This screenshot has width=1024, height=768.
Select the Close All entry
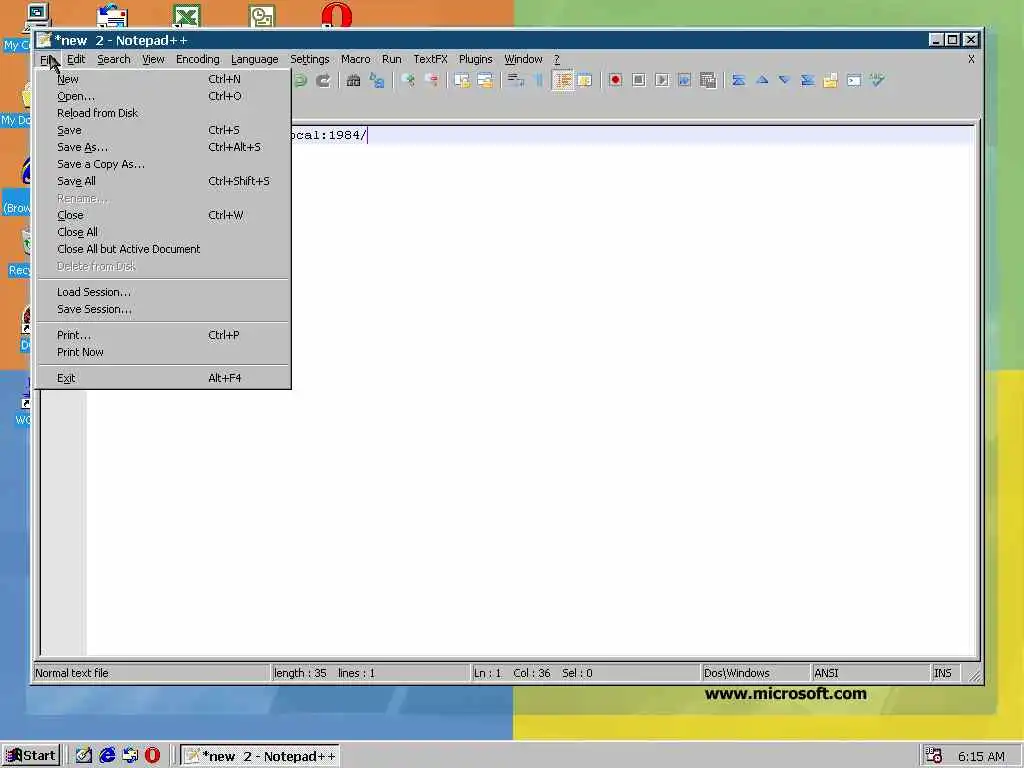tap(163, 232)
